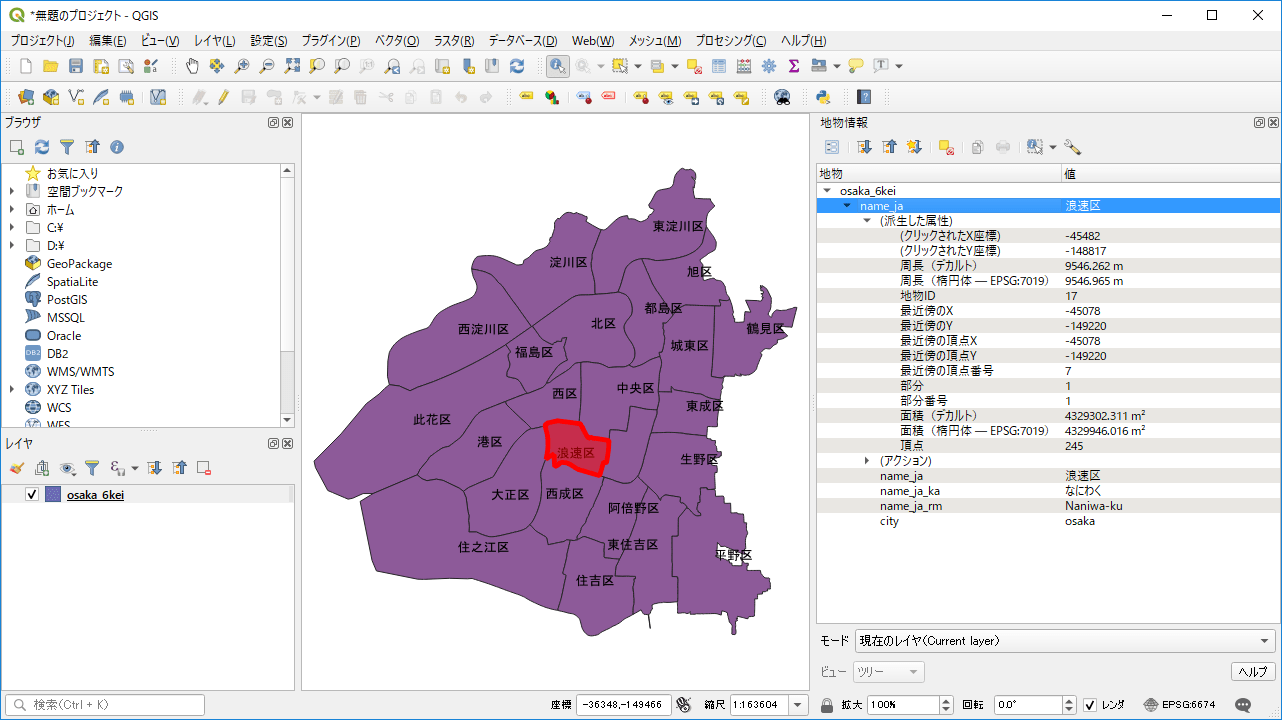The image size is (1282, 720).
Task: Open the ベクタ menu
Action: [397, 41]
